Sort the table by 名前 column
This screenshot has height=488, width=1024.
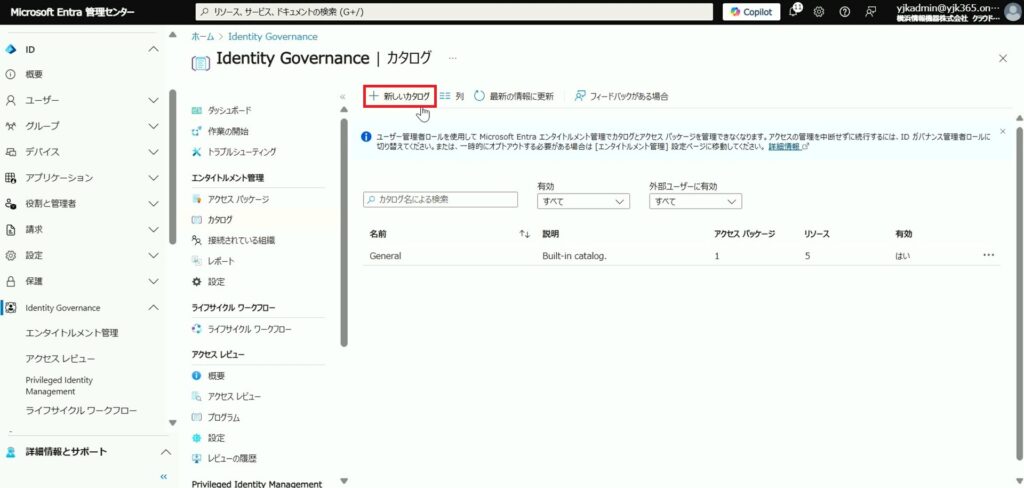524,234
